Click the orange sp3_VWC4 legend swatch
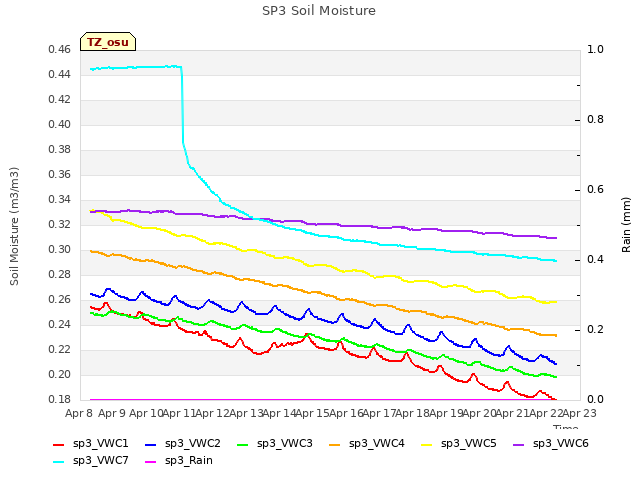640x480 pixels. click(x=335, y=445)
